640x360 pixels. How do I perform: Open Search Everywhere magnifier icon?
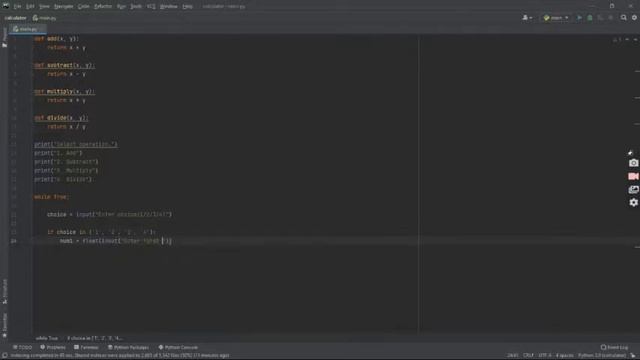[624, 18]
